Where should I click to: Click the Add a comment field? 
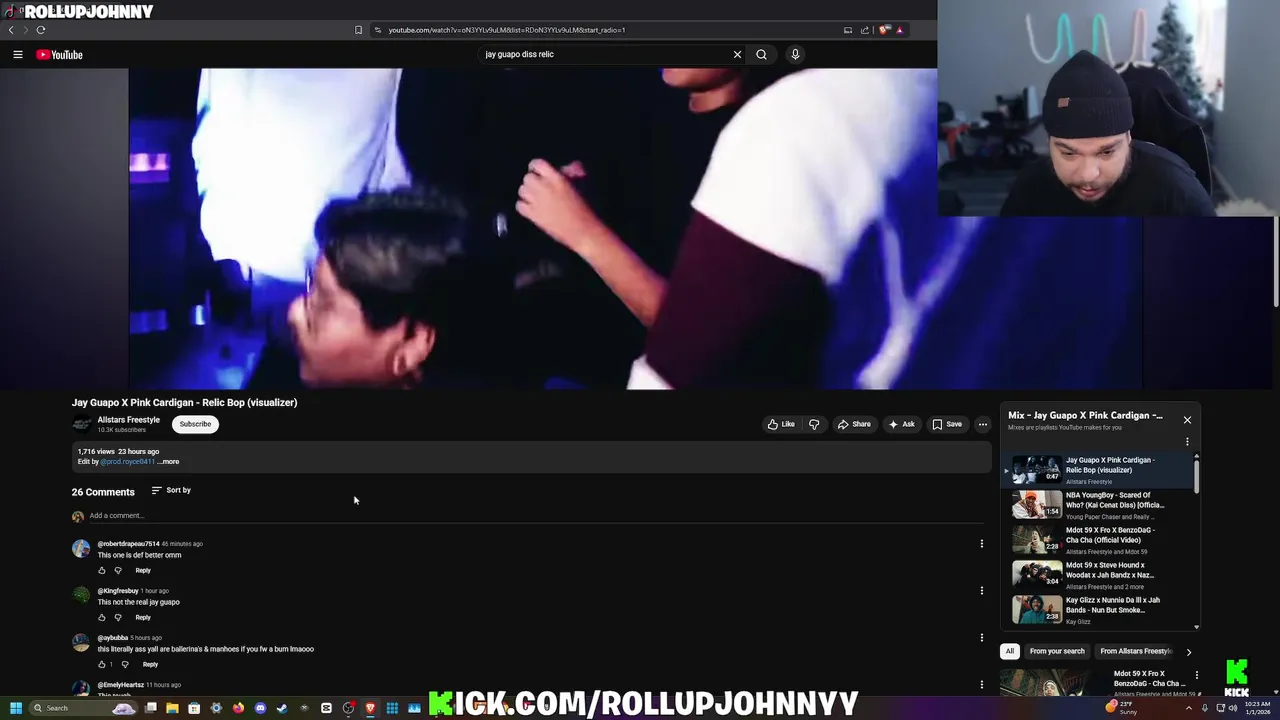pos(536,516)
